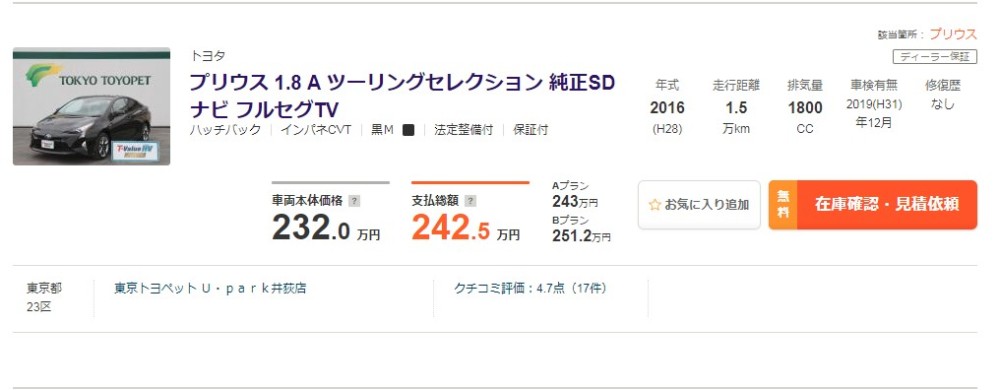The height and width of the screenshot is (390, 1000).
Task: Click 在庫確認・見積依頼 button
Action: pyautogui.click(x=873, y=205)
